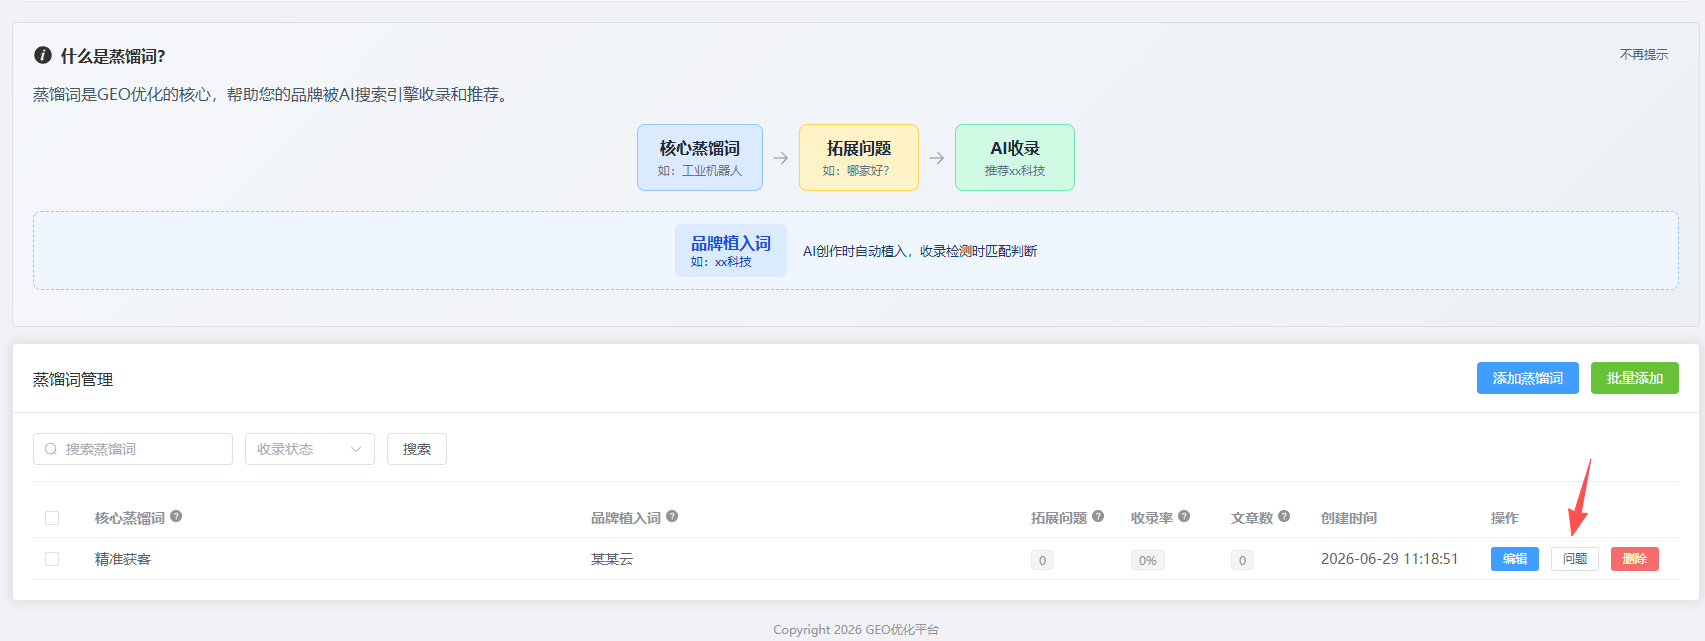Click the help icon next to 品牌植入词 header
This screenshot has width=1705, height=641.
pos(672,516)
